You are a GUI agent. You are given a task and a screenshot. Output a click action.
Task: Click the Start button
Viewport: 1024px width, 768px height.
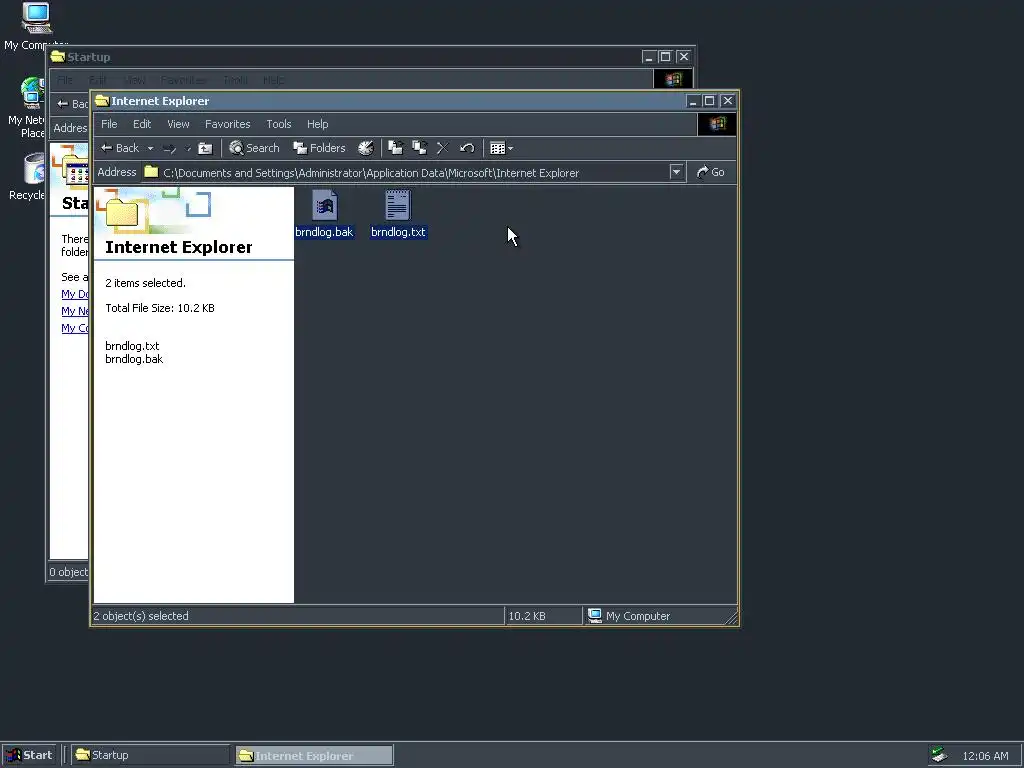tap(30, 755)
